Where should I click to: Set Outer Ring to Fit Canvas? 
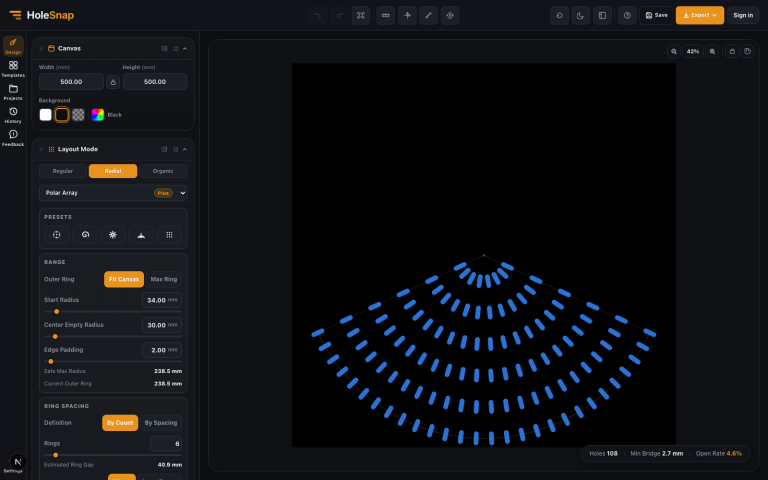(x=124, y=279)
